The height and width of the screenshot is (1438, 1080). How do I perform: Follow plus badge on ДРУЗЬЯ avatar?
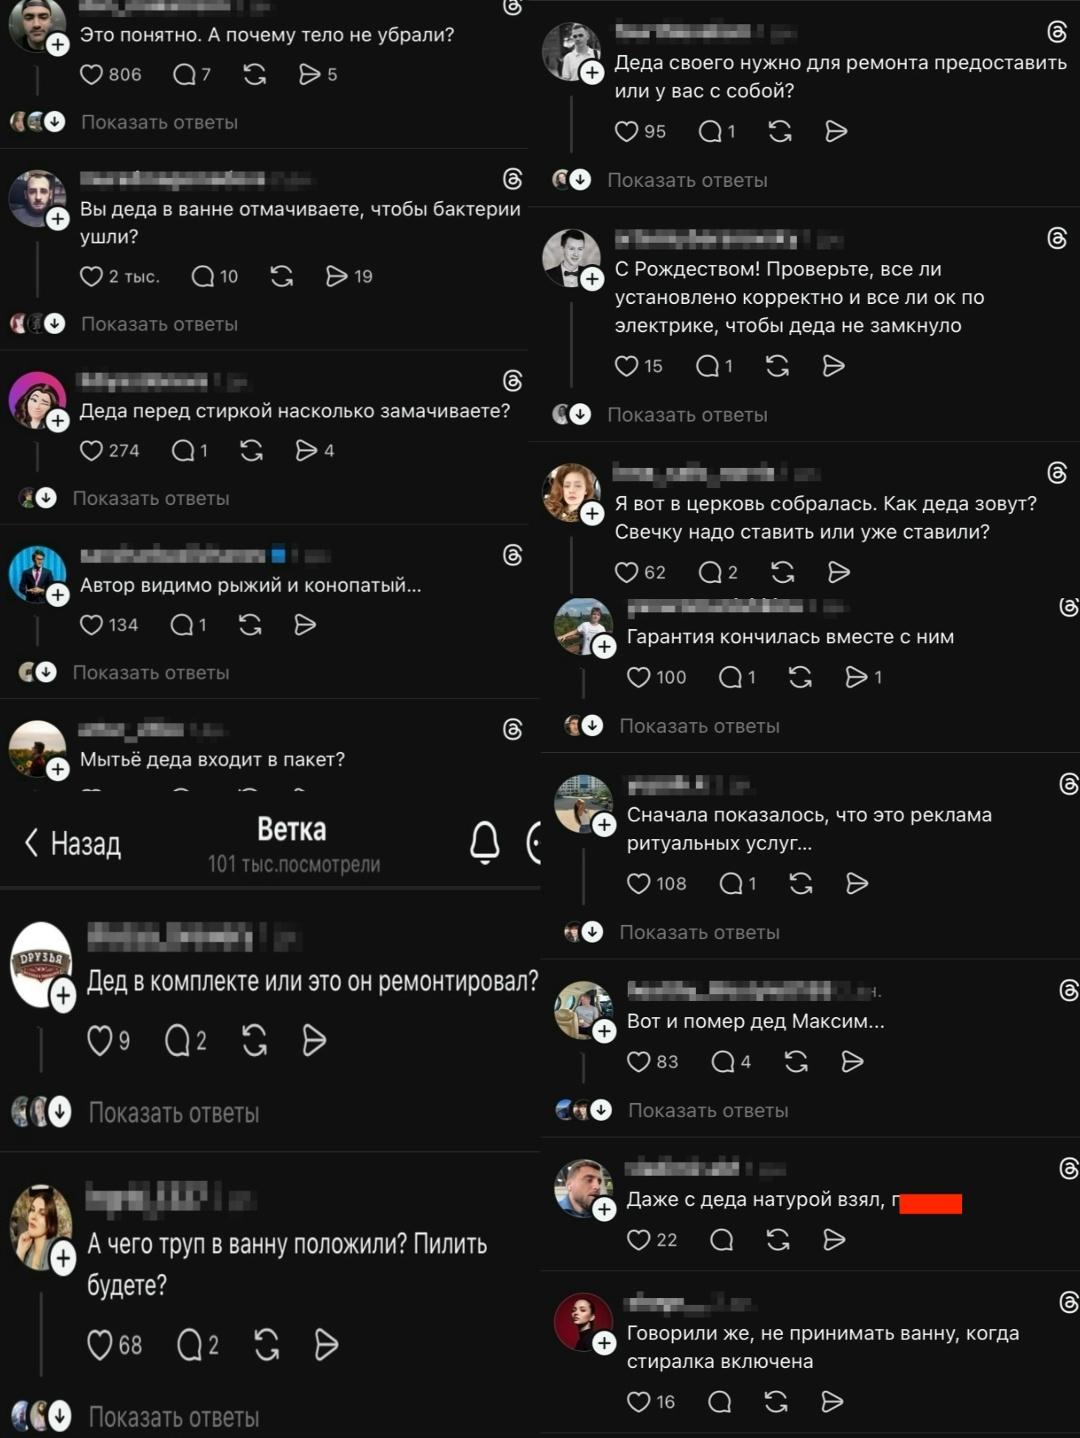pos(63,995)
